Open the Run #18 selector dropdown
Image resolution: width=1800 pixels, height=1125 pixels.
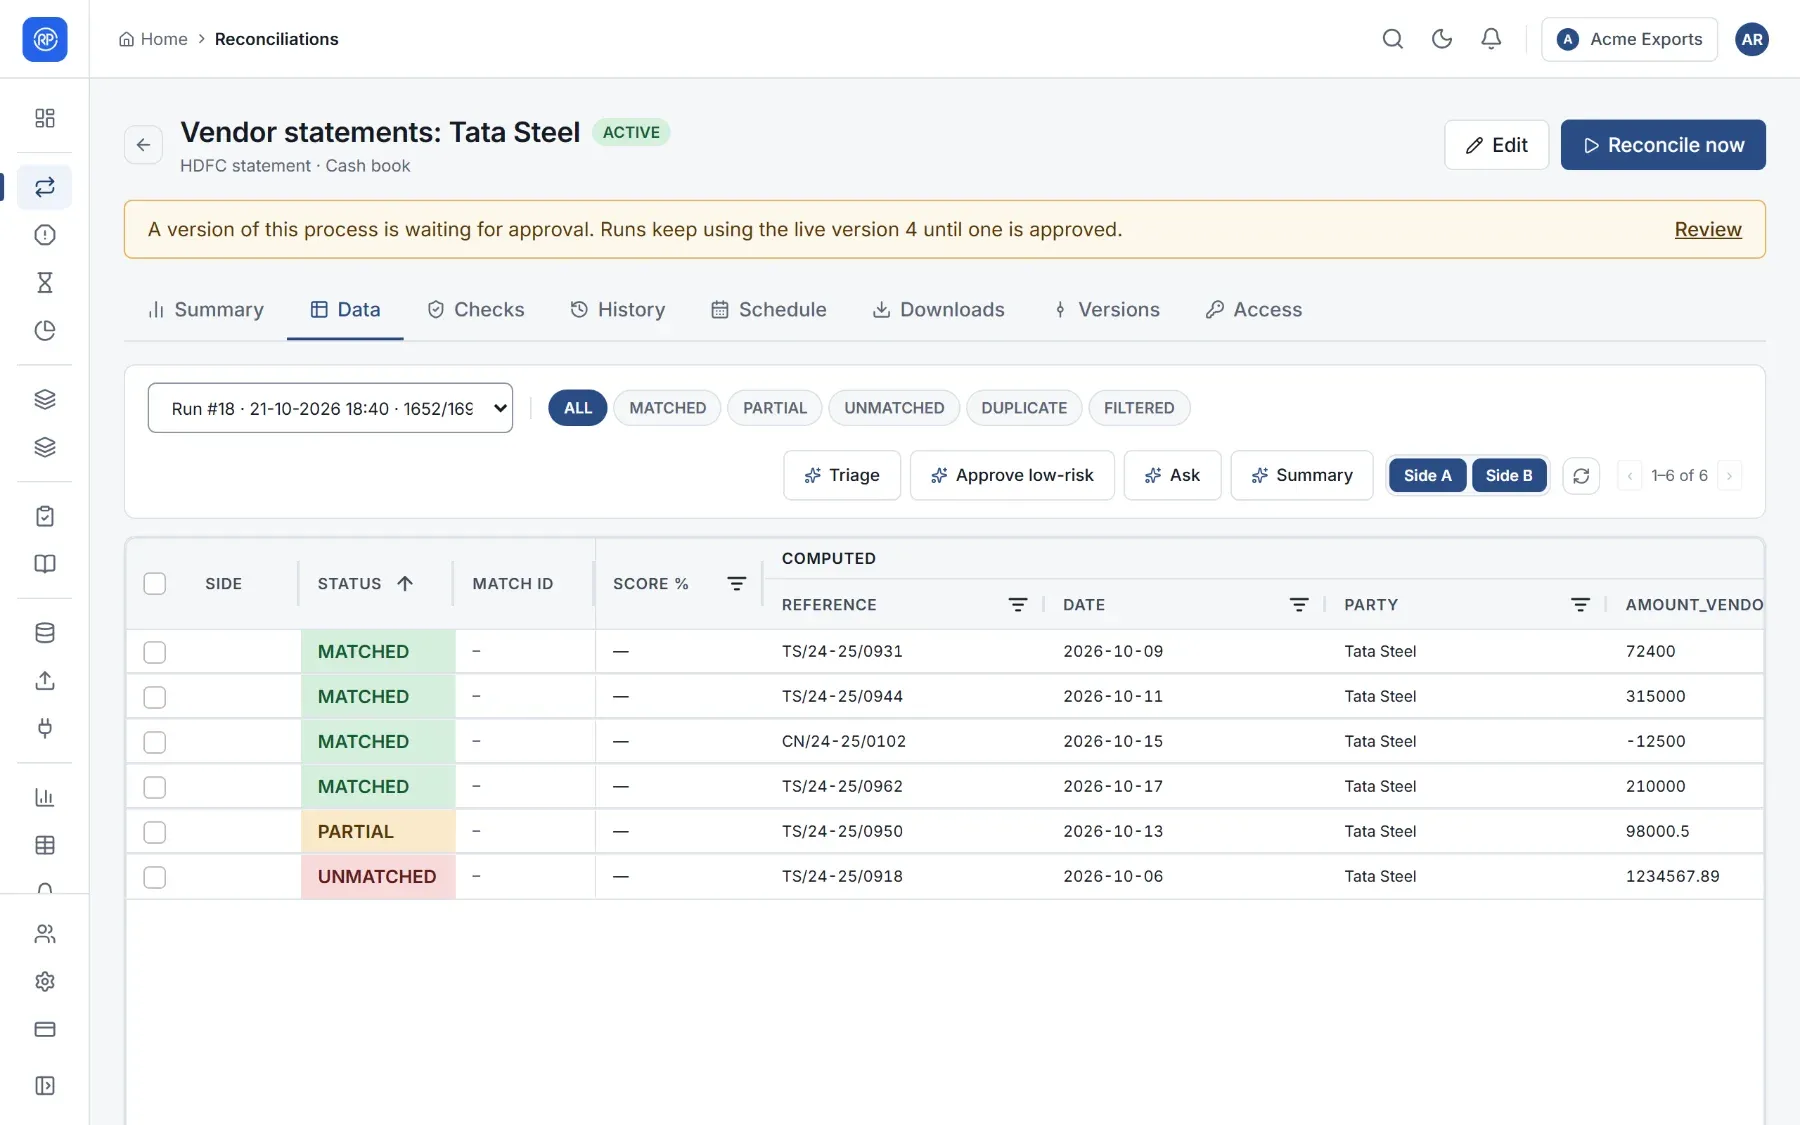tap(330, 408)
